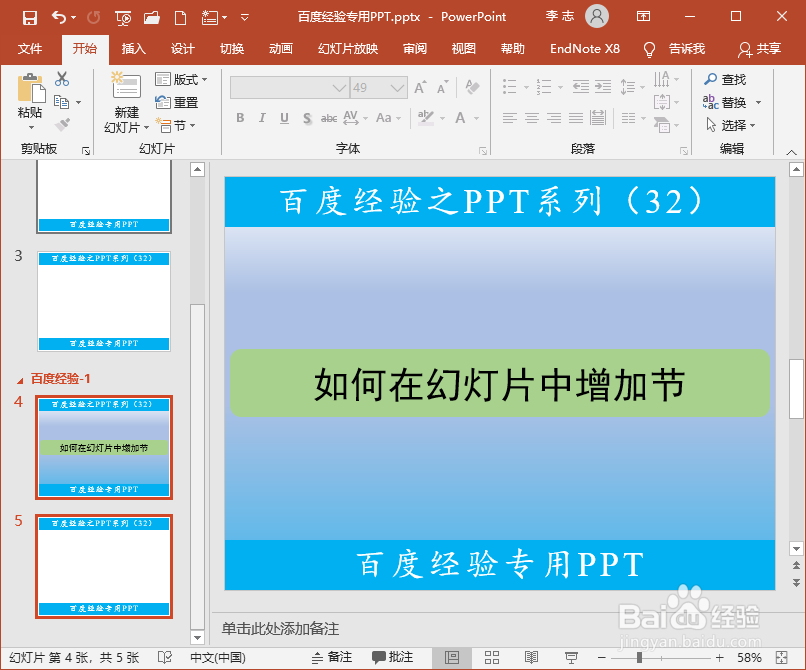Toggle Strikethrough formatting

[329, 118]
